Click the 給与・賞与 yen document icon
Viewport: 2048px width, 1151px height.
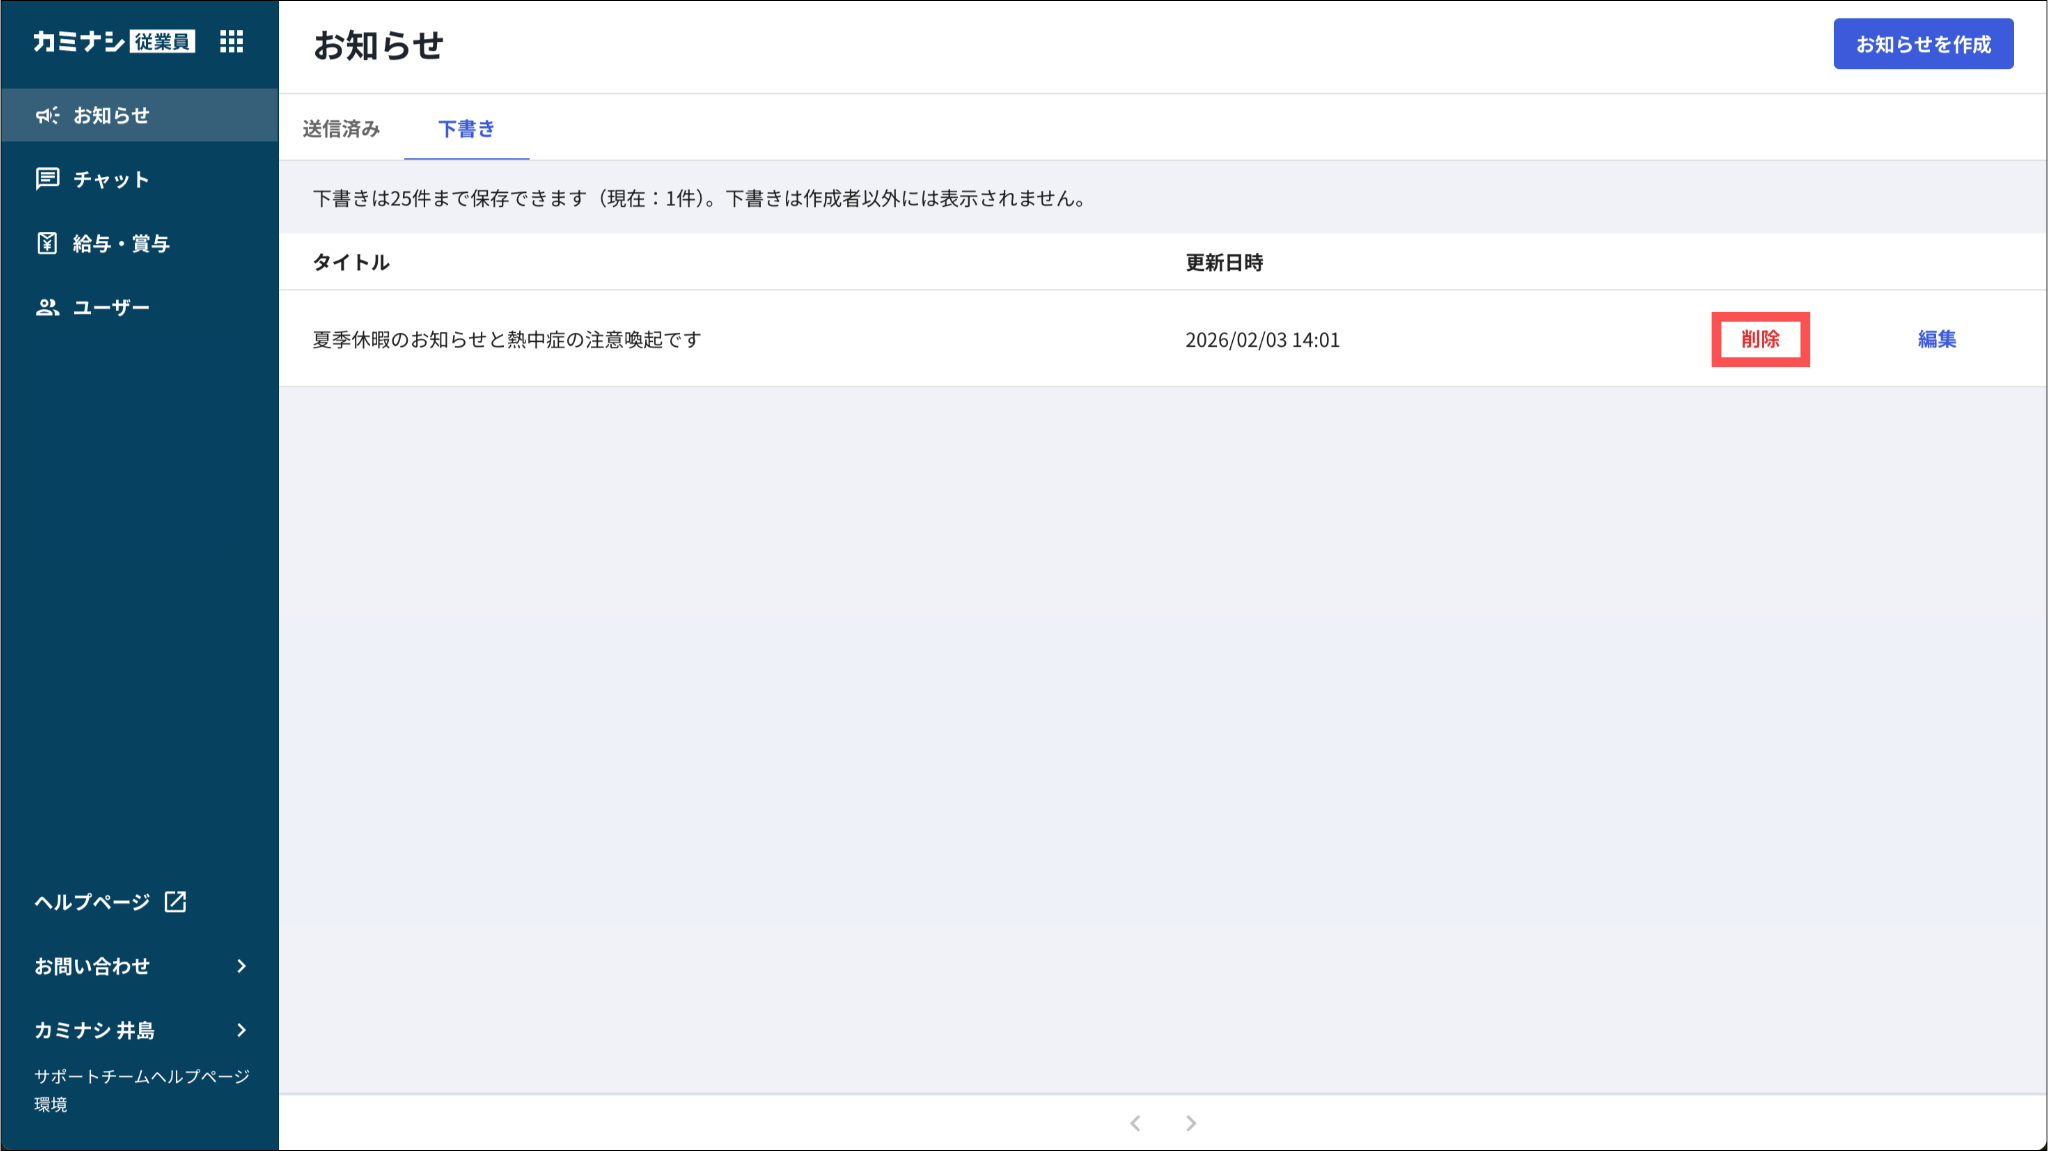tap(47, 243)
